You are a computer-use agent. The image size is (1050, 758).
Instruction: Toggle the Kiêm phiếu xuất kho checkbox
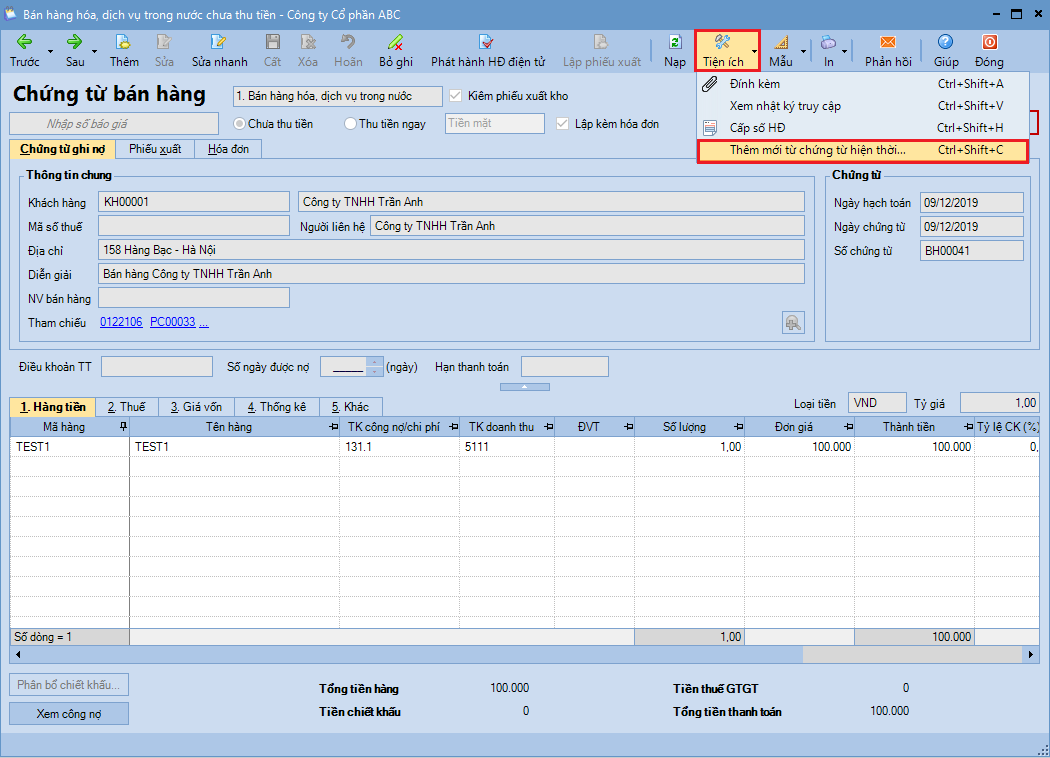pyautogui.click(x=457, y=96)
